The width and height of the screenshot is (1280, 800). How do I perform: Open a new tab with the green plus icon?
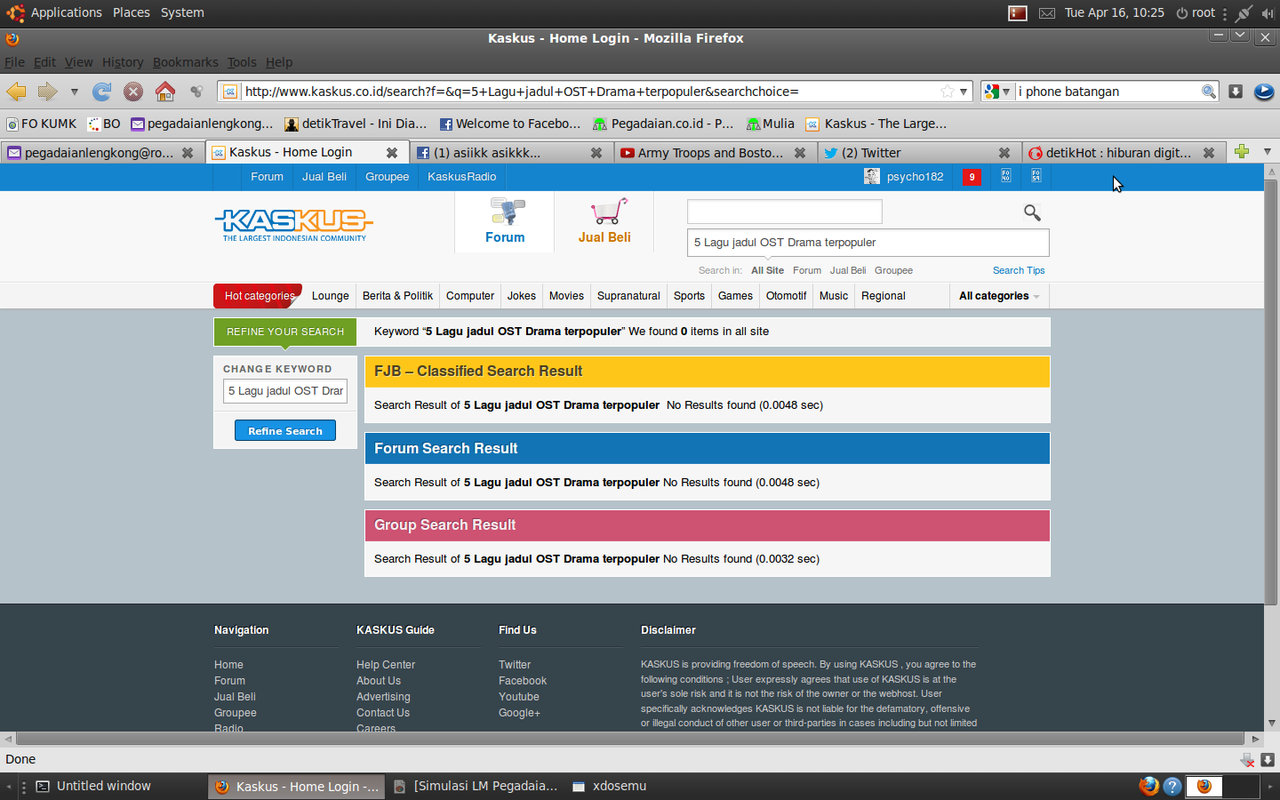point(1241,152)
